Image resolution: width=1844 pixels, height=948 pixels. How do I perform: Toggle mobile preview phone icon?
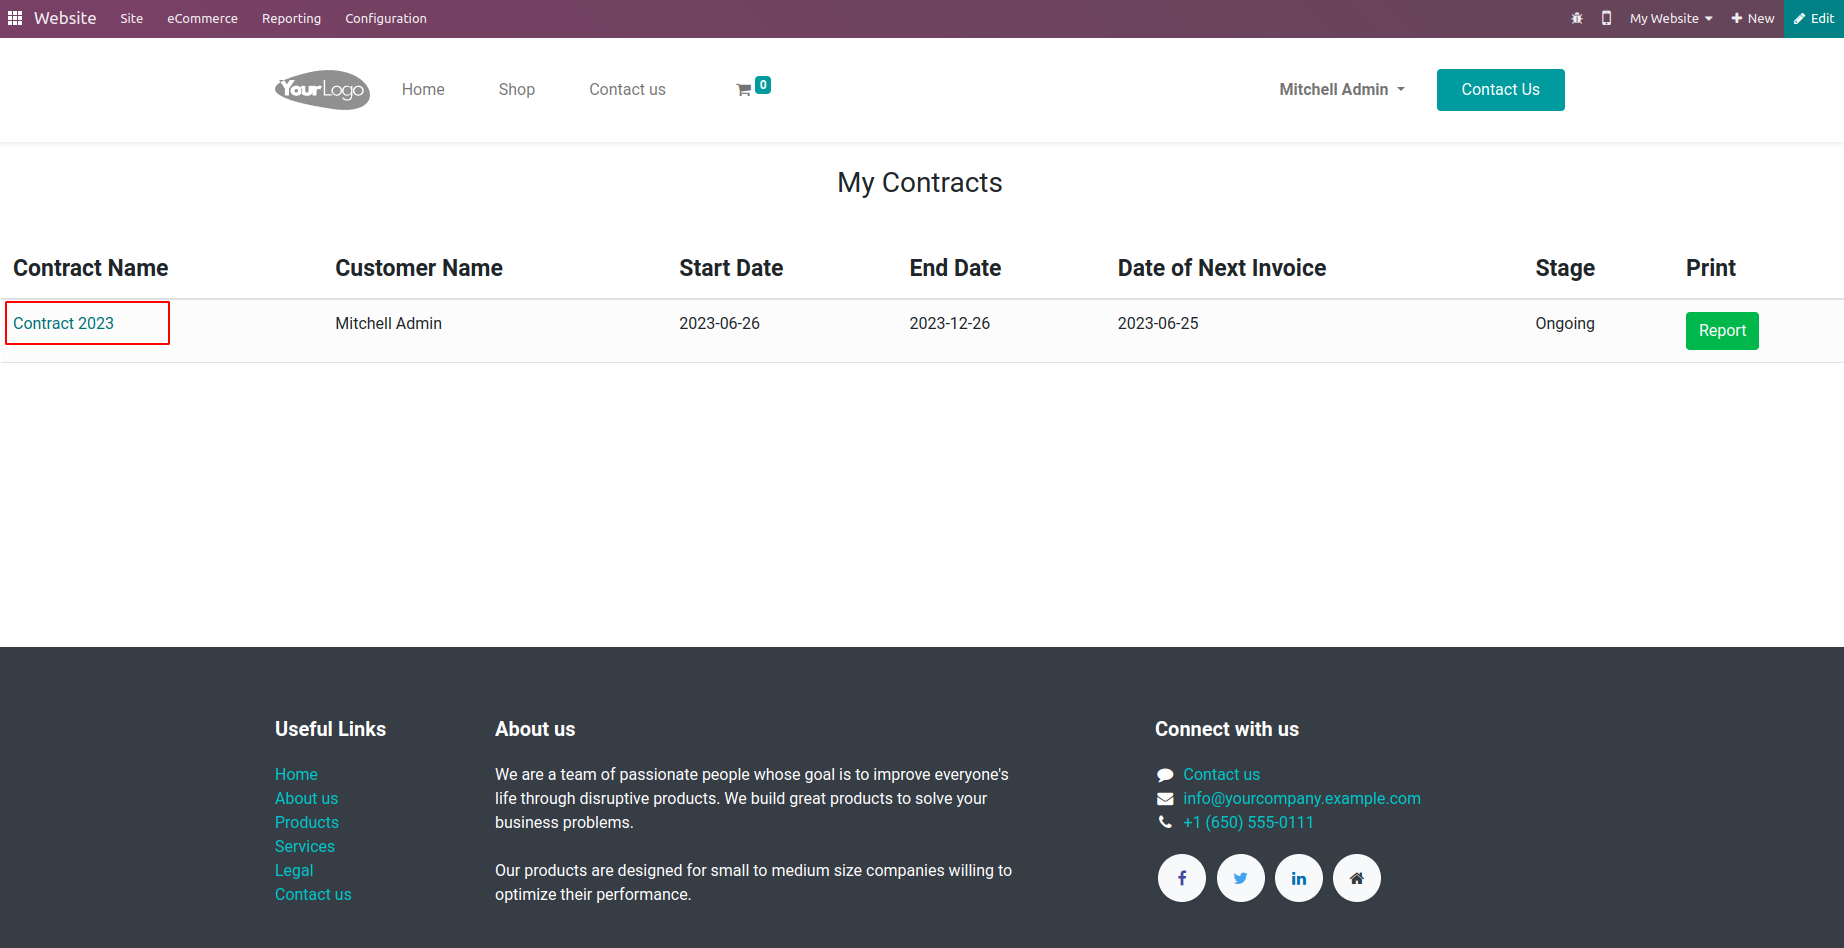point(1606,19)
